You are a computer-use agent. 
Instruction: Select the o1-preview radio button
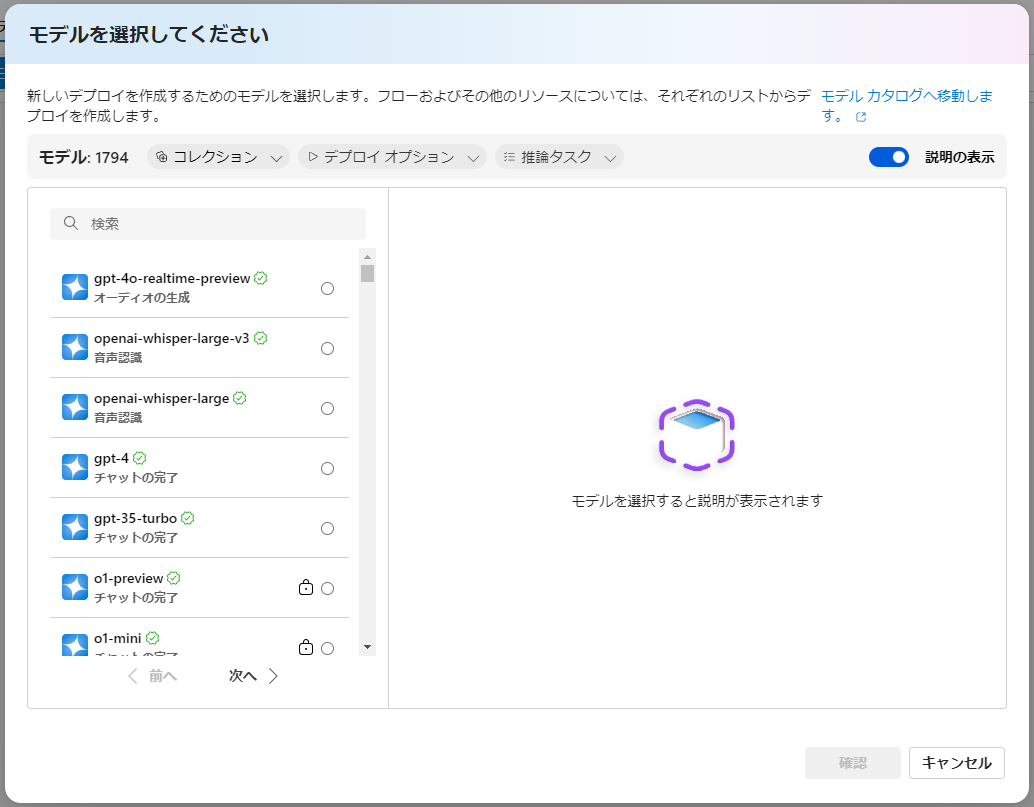327,589
